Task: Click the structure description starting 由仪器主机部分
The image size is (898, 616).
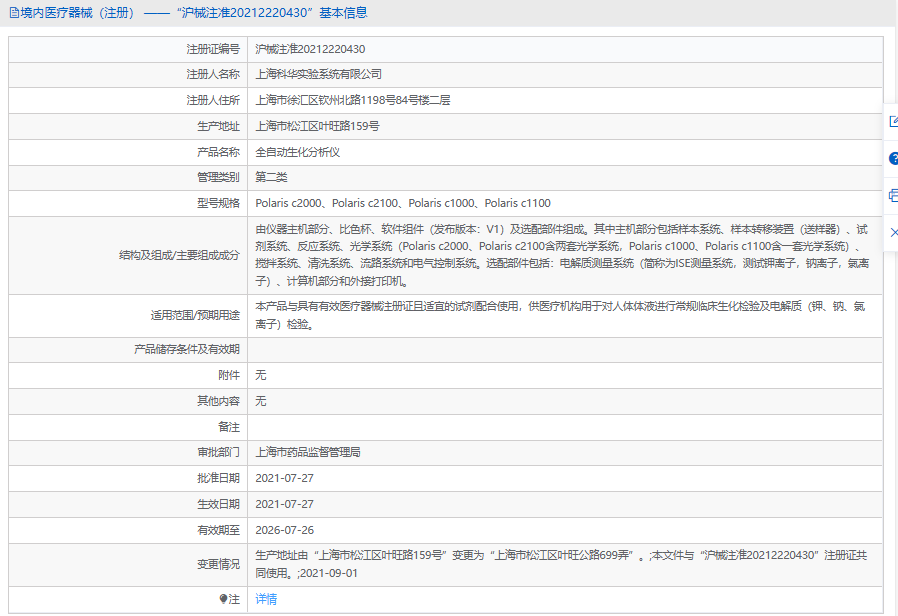Action: click(x=562, y=255)
